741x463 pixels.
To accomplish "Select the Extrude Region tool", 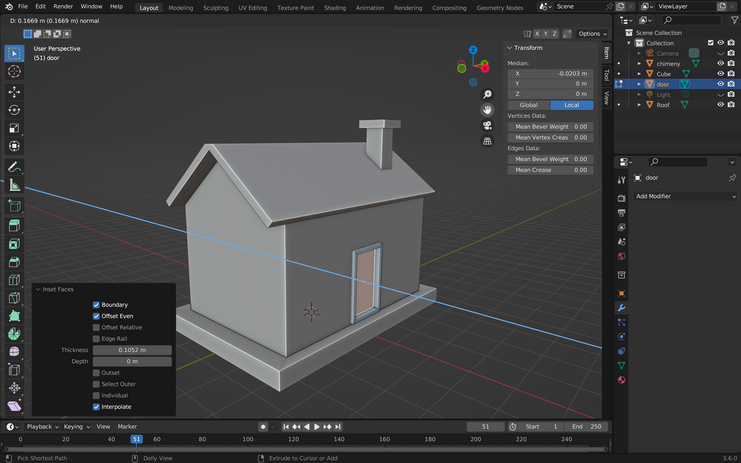I will tap(14, 226).
